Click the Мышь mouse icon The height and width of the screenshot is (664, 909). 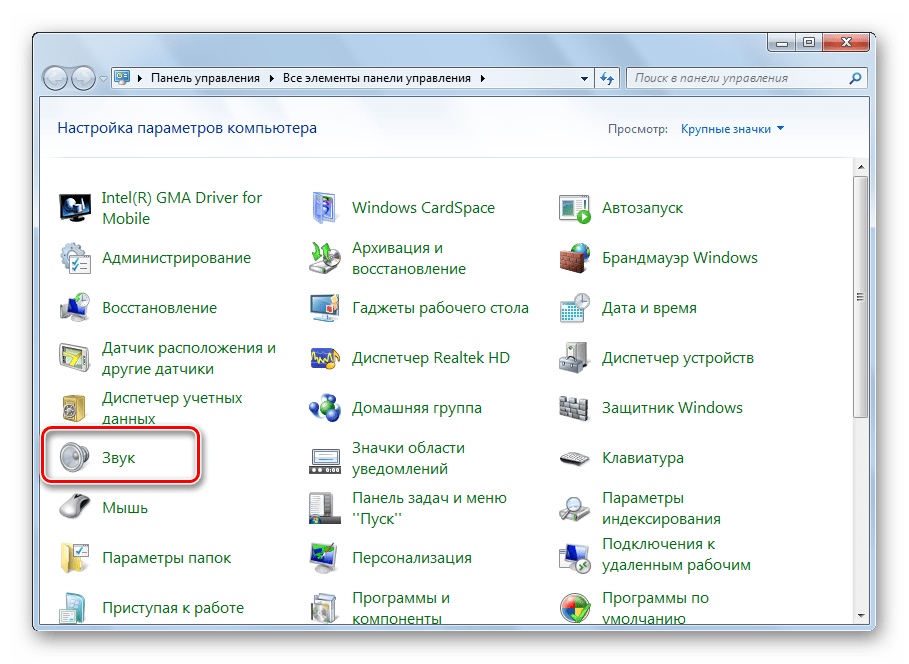[76, 508]
